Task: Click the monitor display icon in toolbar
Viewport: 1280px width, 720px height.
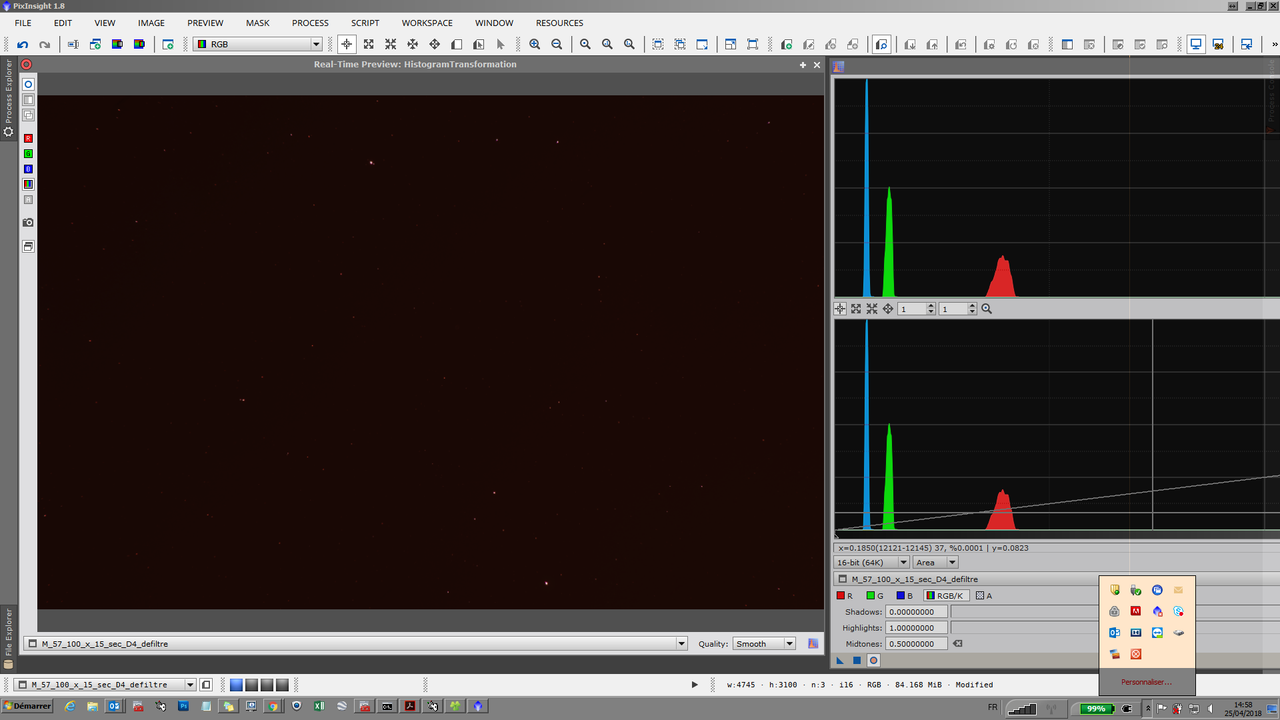Action: click(x=1196, y=44)
